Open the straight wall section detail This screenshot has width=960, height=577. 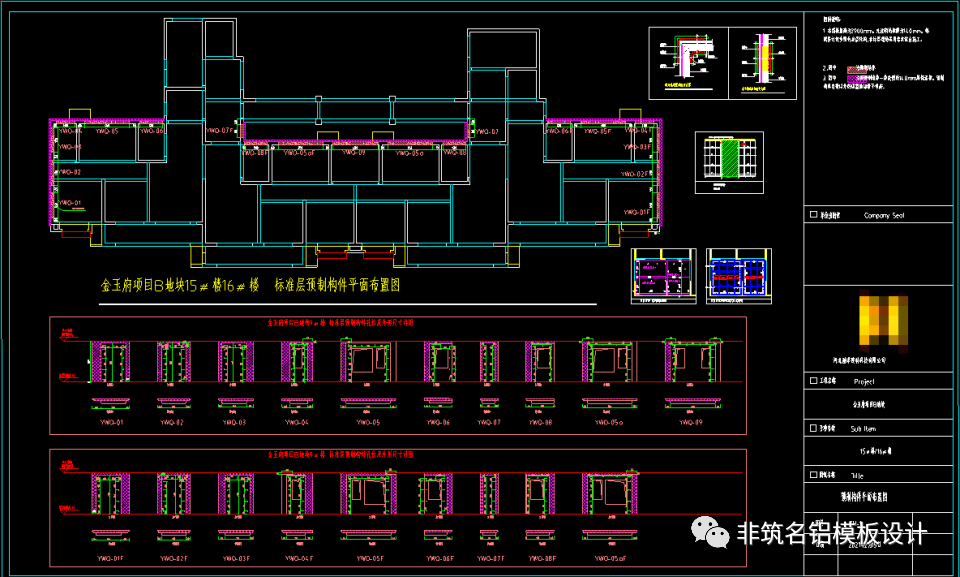point(763,63)
